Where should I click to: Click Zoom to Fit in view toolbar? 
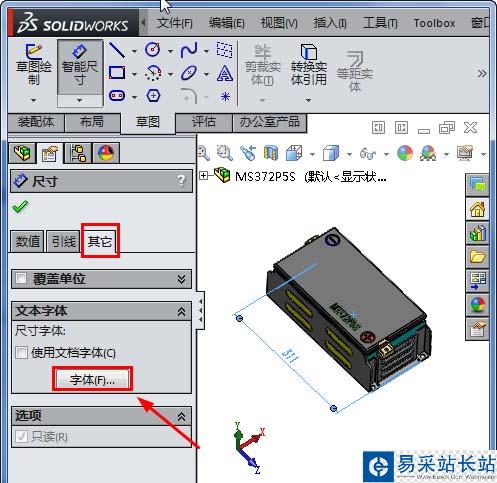click(203, 153)
